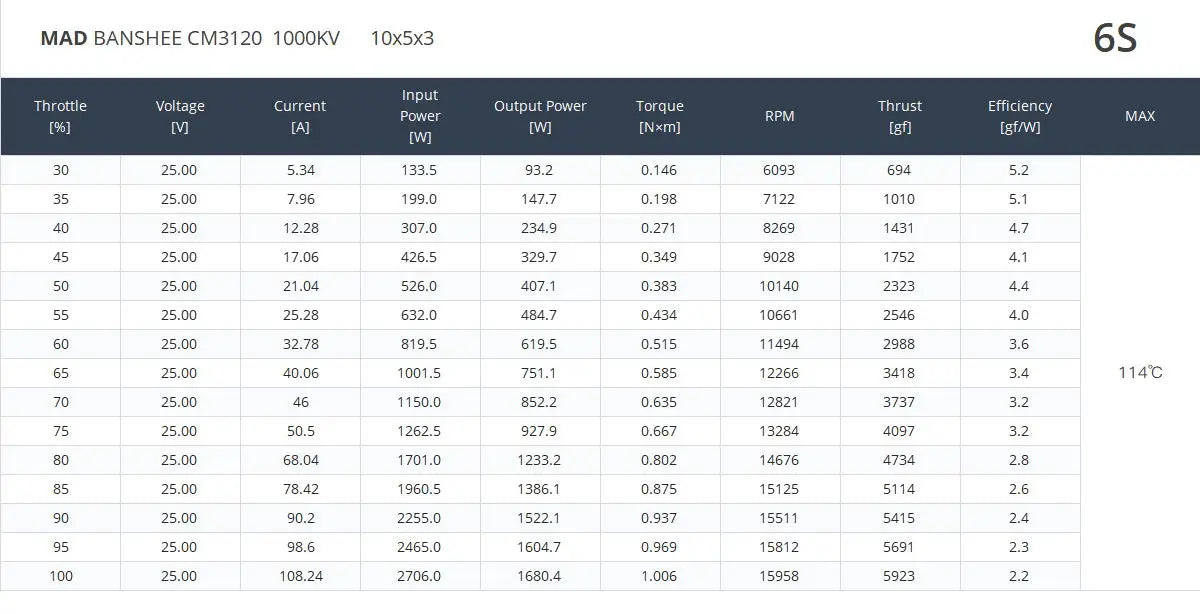The height and width of the screenshot is (614, 1200).
Task: Click the Input Power [W] header
Action: pos(420,116)
